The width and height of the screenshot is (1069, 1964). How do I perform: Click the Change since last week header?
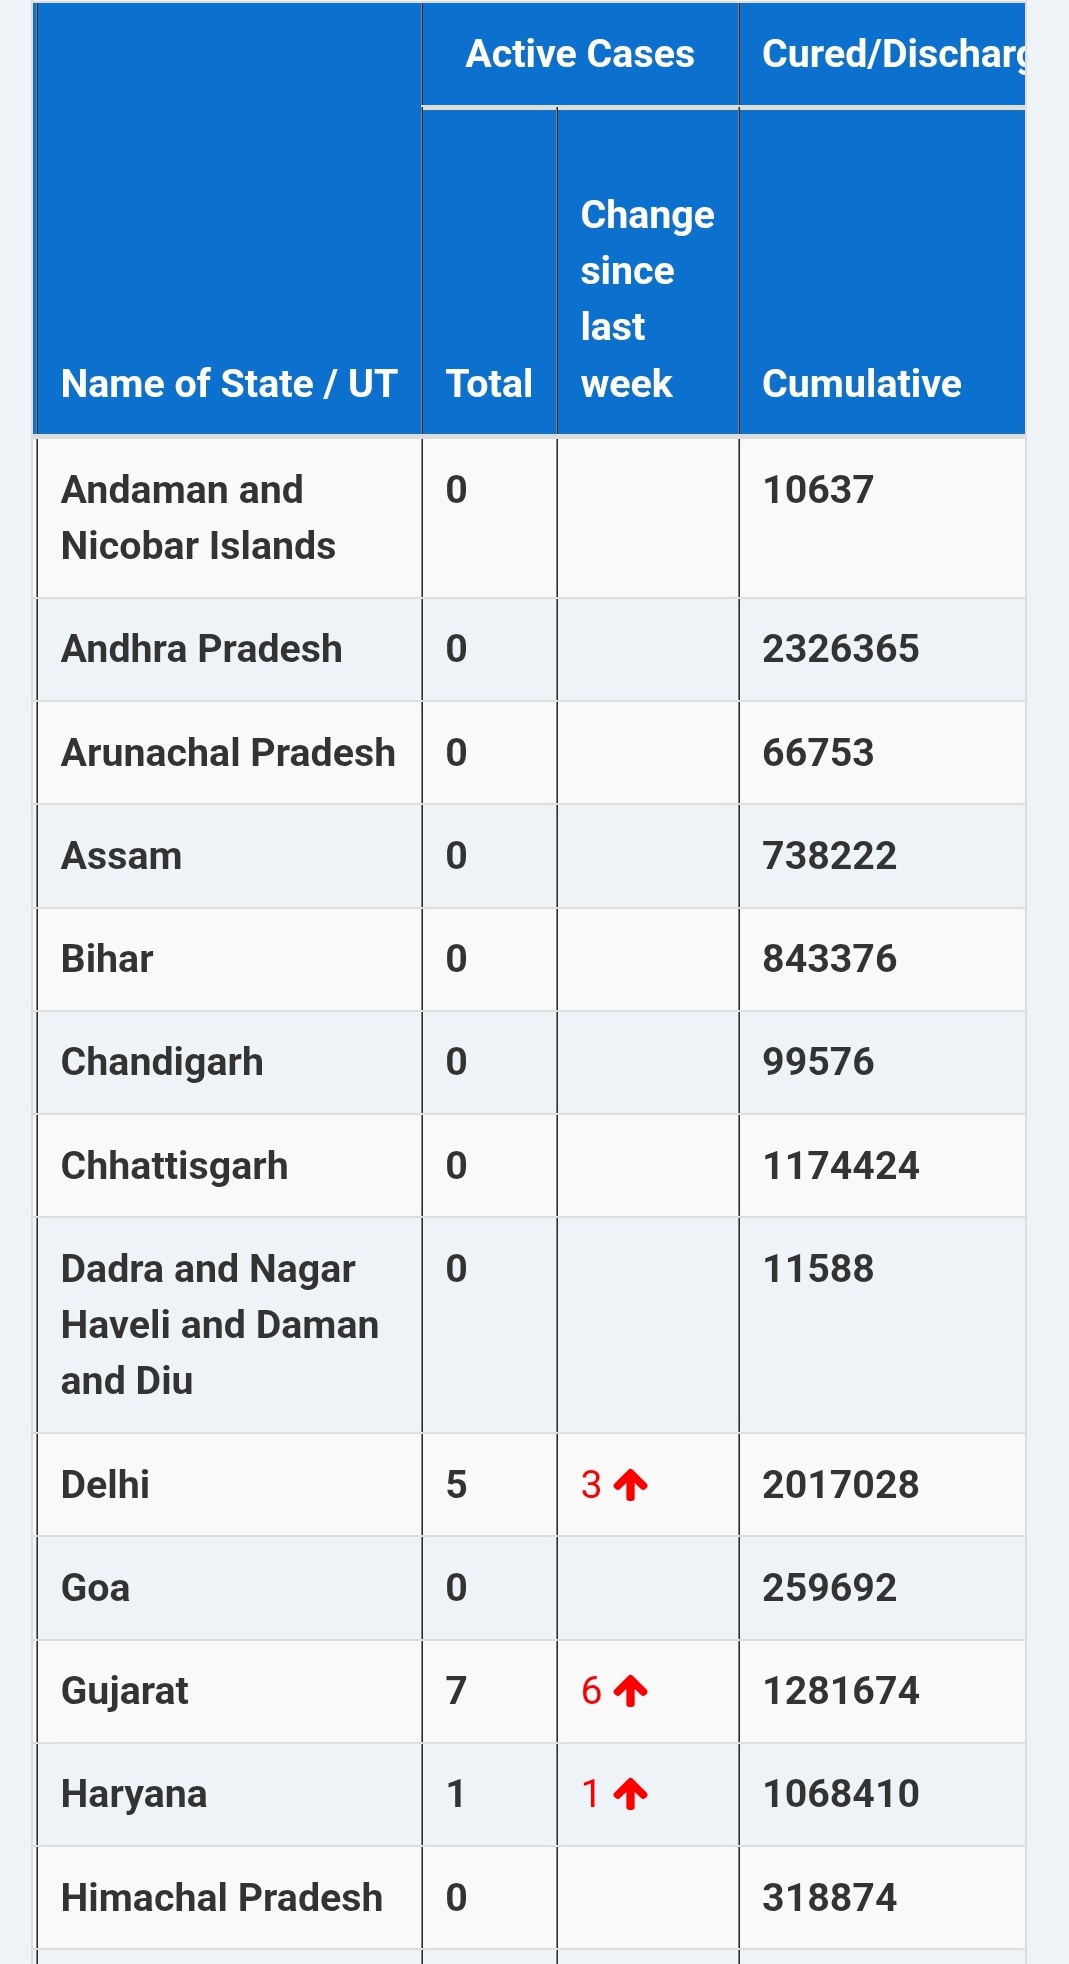647,299
